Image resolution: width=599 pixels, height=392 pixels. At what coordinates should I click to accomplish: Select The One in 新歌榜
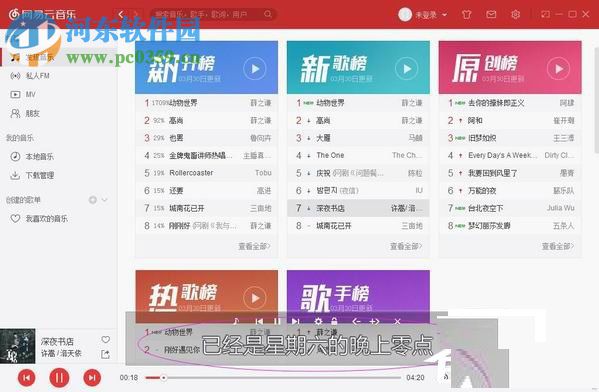pos(358,156)
